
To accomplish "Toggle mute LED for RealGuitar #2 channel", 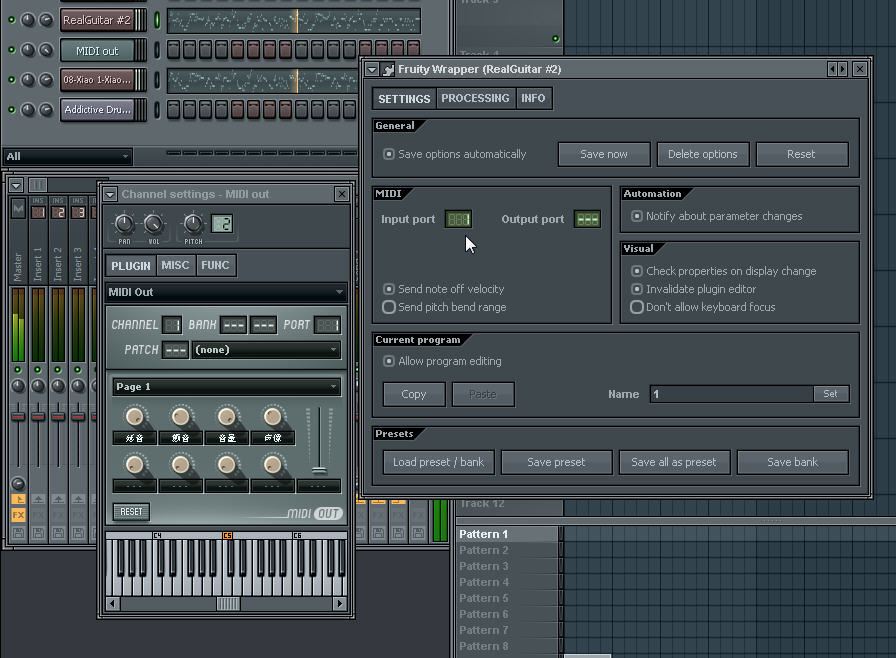I will pyautogui.click(x=11, y=20).
